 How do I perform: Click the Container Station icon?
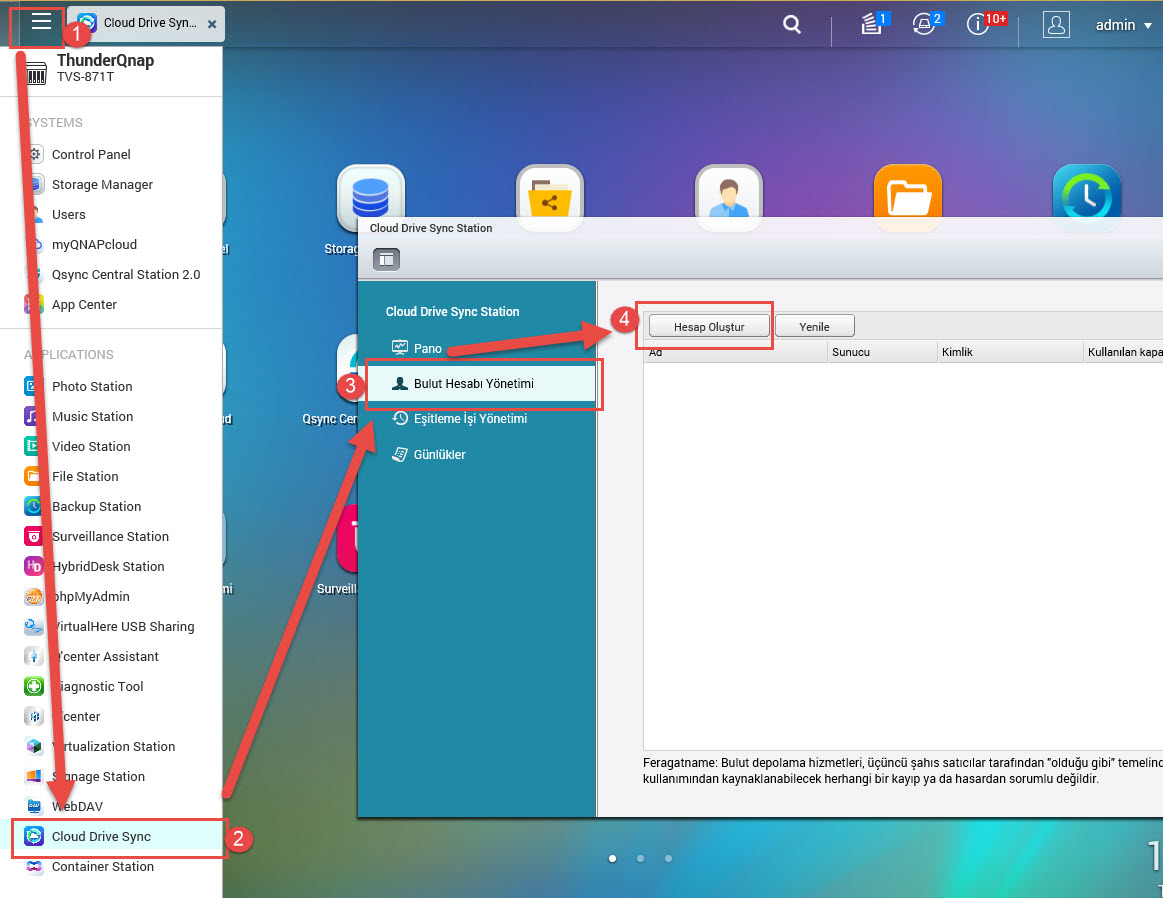(33, 867)
